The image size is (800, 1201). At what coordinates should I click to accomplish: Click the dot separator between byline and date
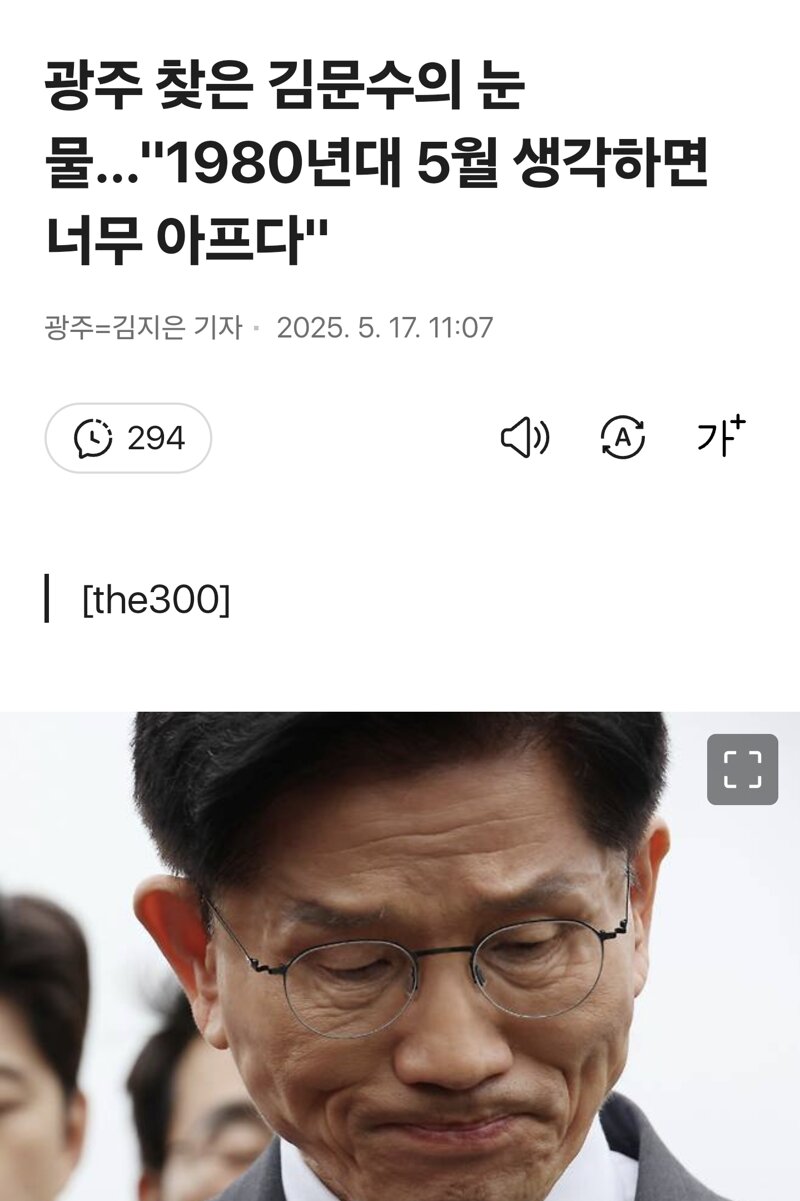258,329
